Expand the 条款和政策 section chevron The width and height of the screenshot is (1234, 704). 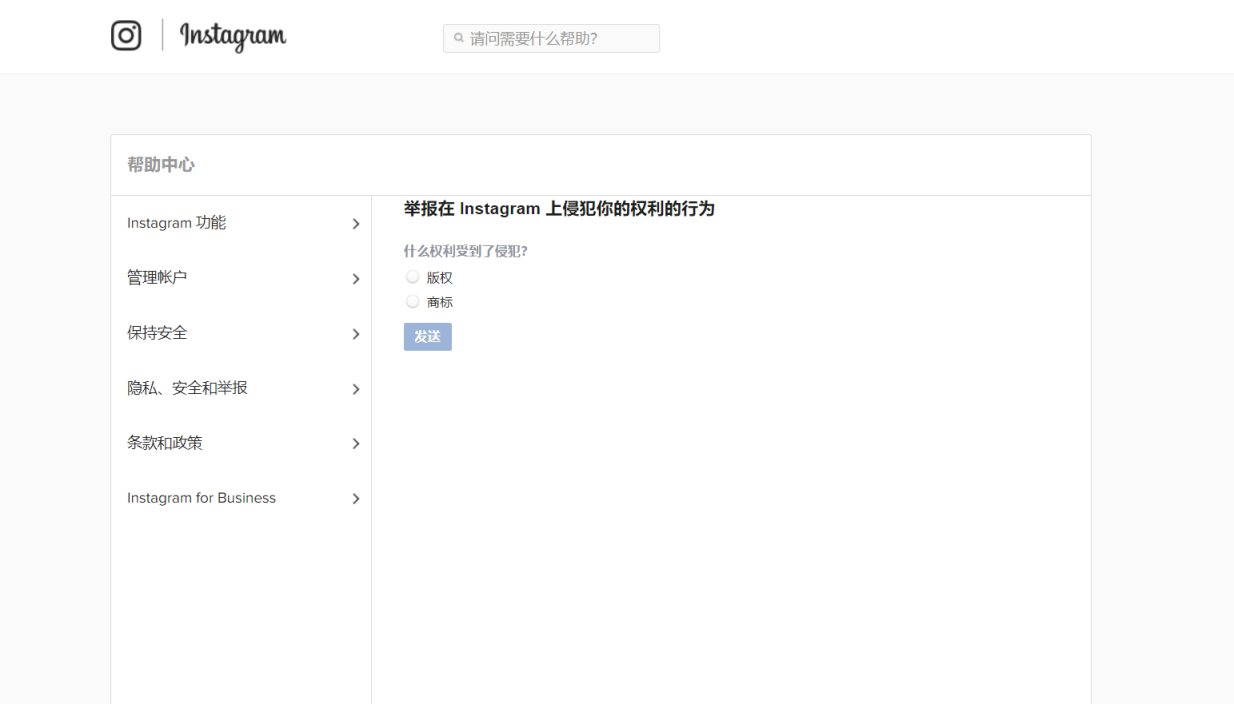(x=355, y=443)
